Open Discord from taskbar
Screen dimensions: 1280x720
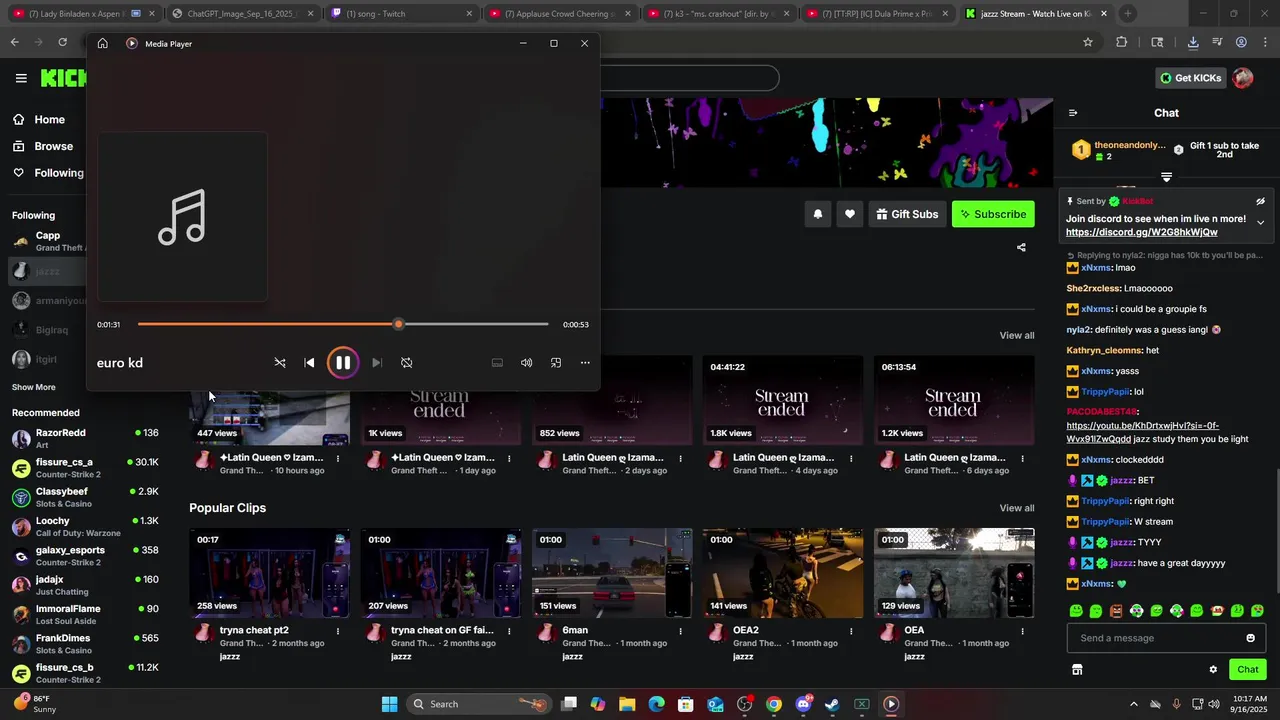click(x=803, y=704)
